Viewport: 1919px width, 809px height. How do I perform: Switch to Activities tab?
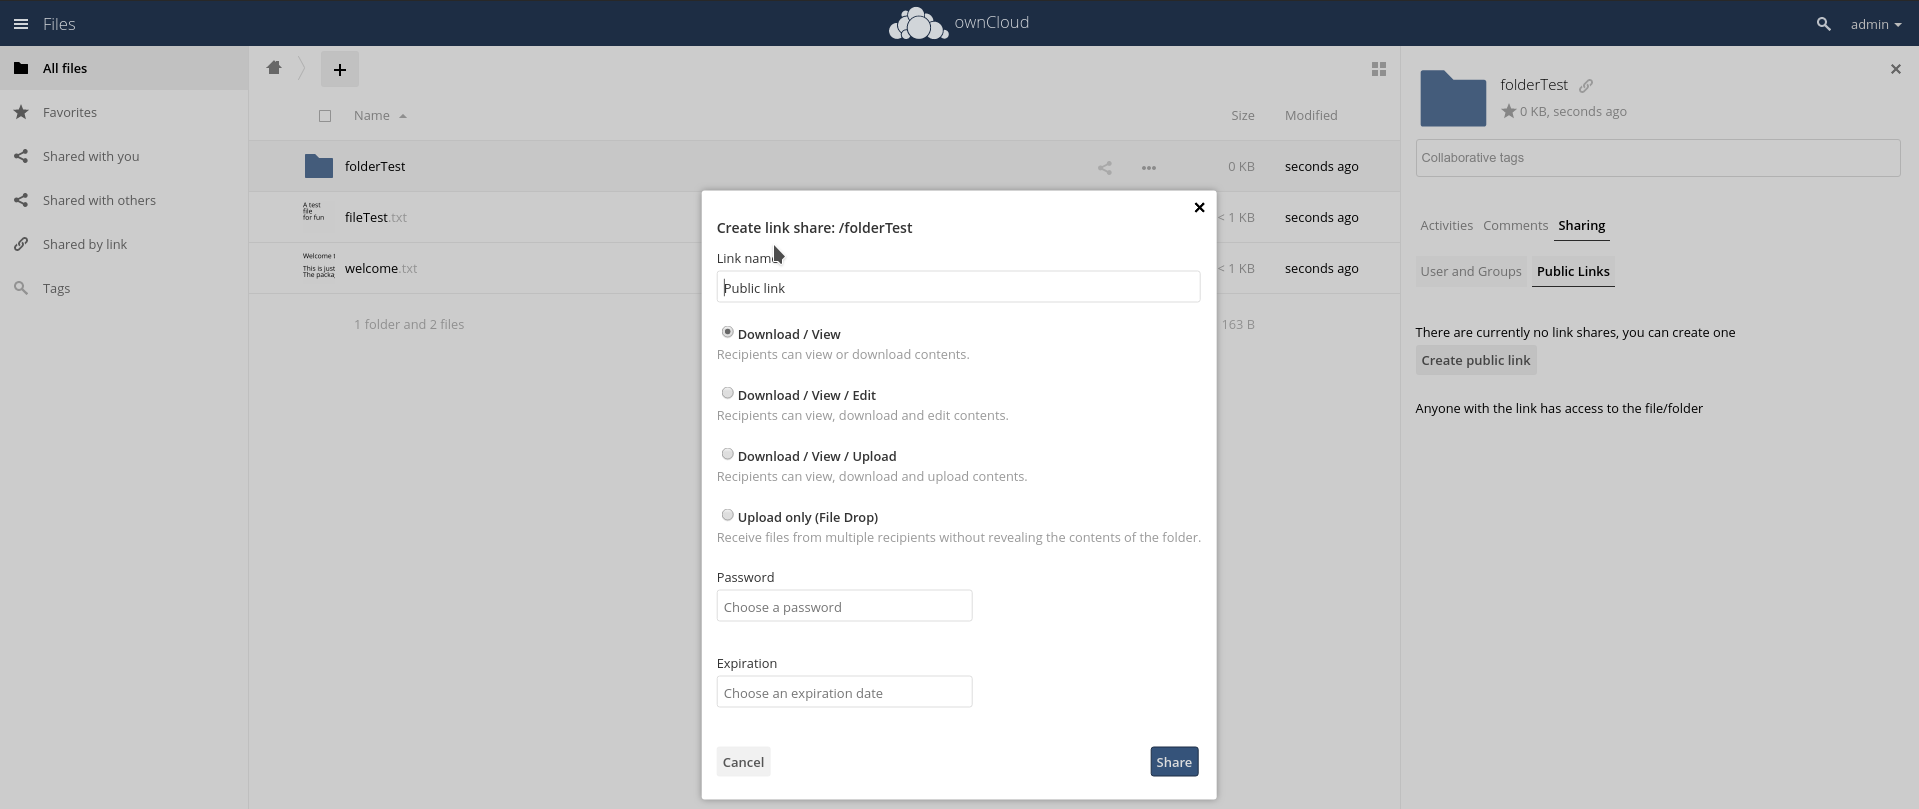pos(1446,225)
